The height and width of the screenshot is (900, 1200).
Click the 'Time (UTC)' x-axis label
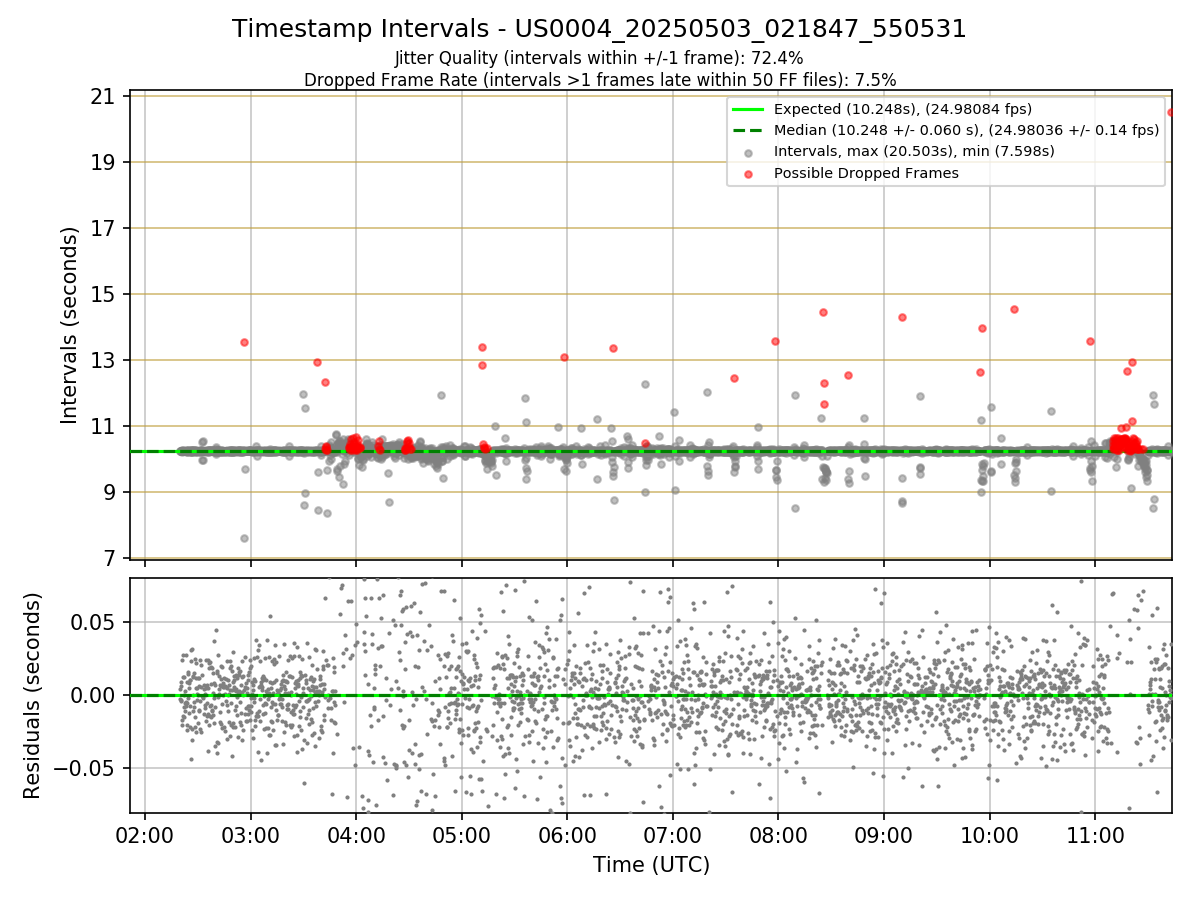(x=651, y=865)
